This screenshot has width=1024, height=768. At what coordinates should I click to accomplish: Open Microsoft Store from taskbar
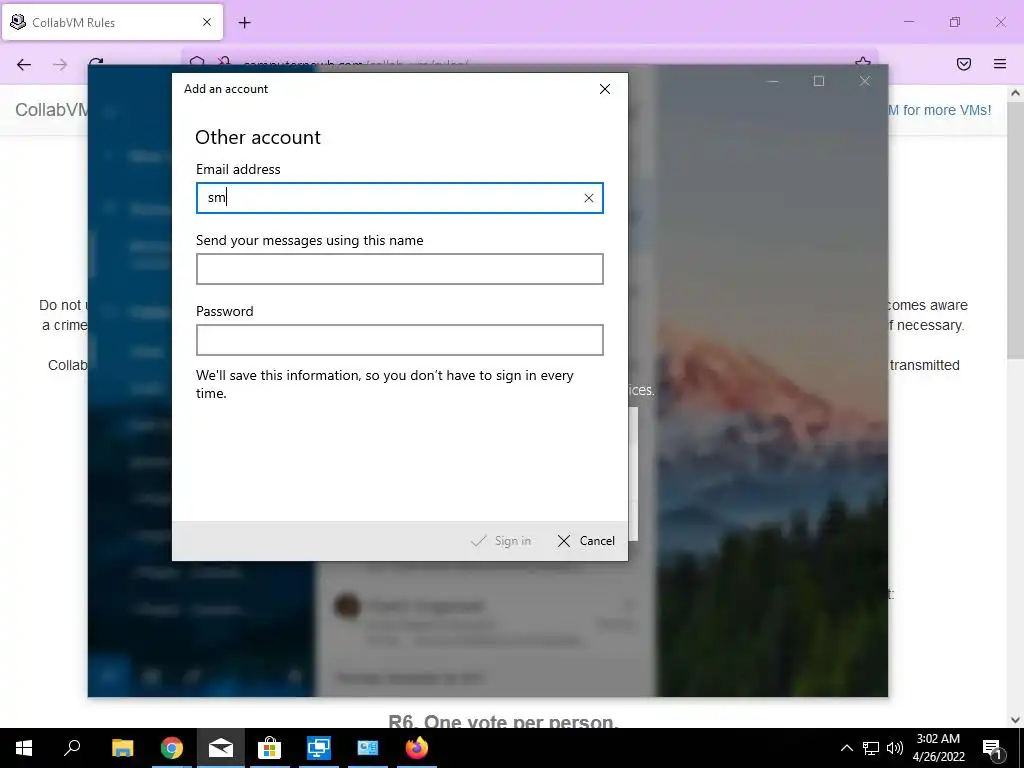tap(269, 748)
